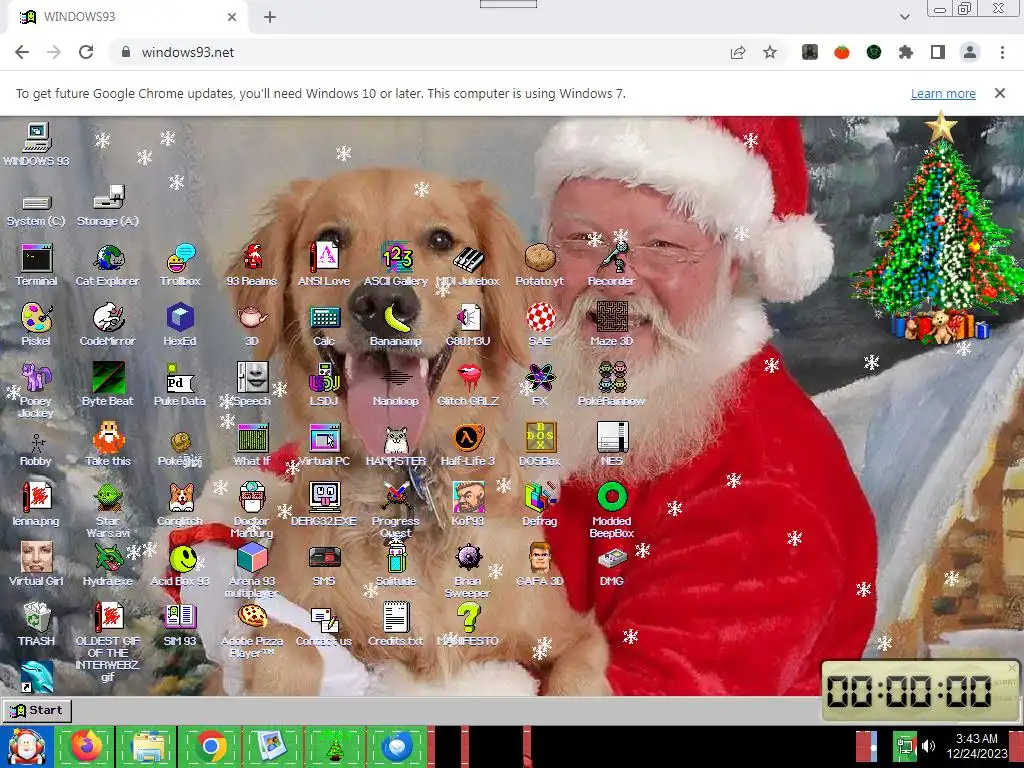Open Solitude icon
This screenshot has height=768, width=1024.
click(396, 564)
